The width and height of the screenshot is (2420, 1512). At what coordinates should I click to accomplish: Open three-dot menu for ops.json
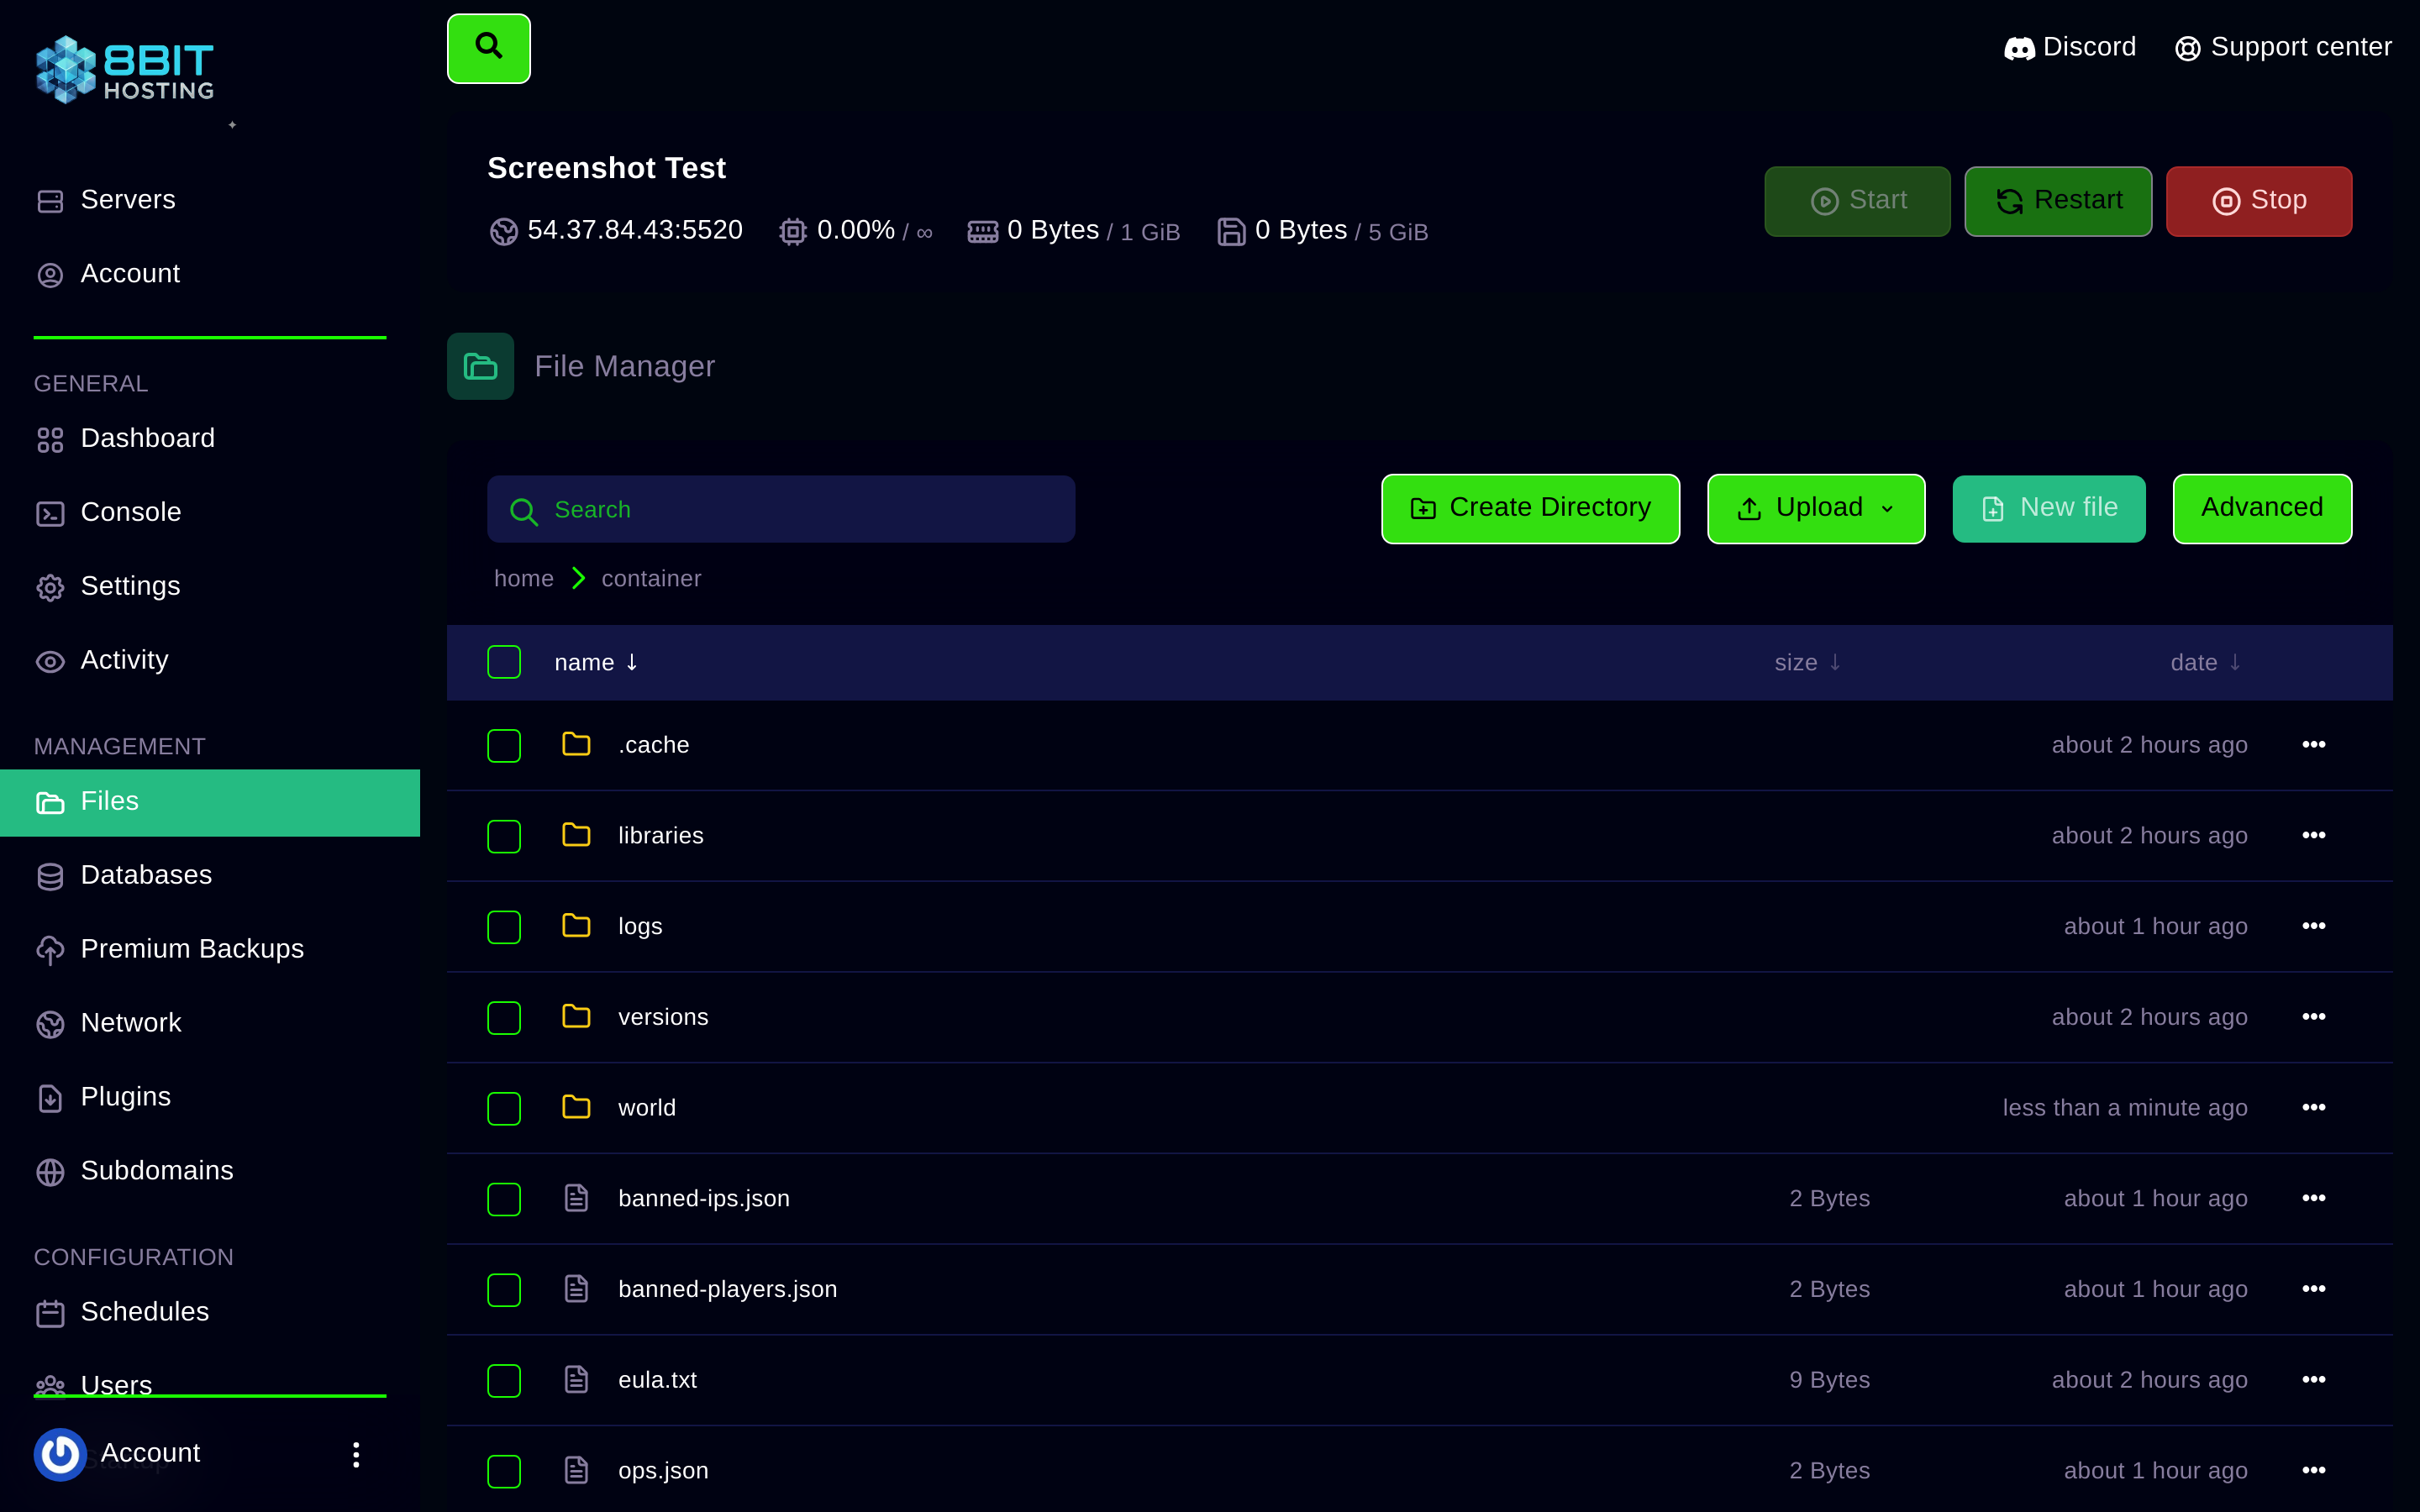(x=2313, y=1471)
